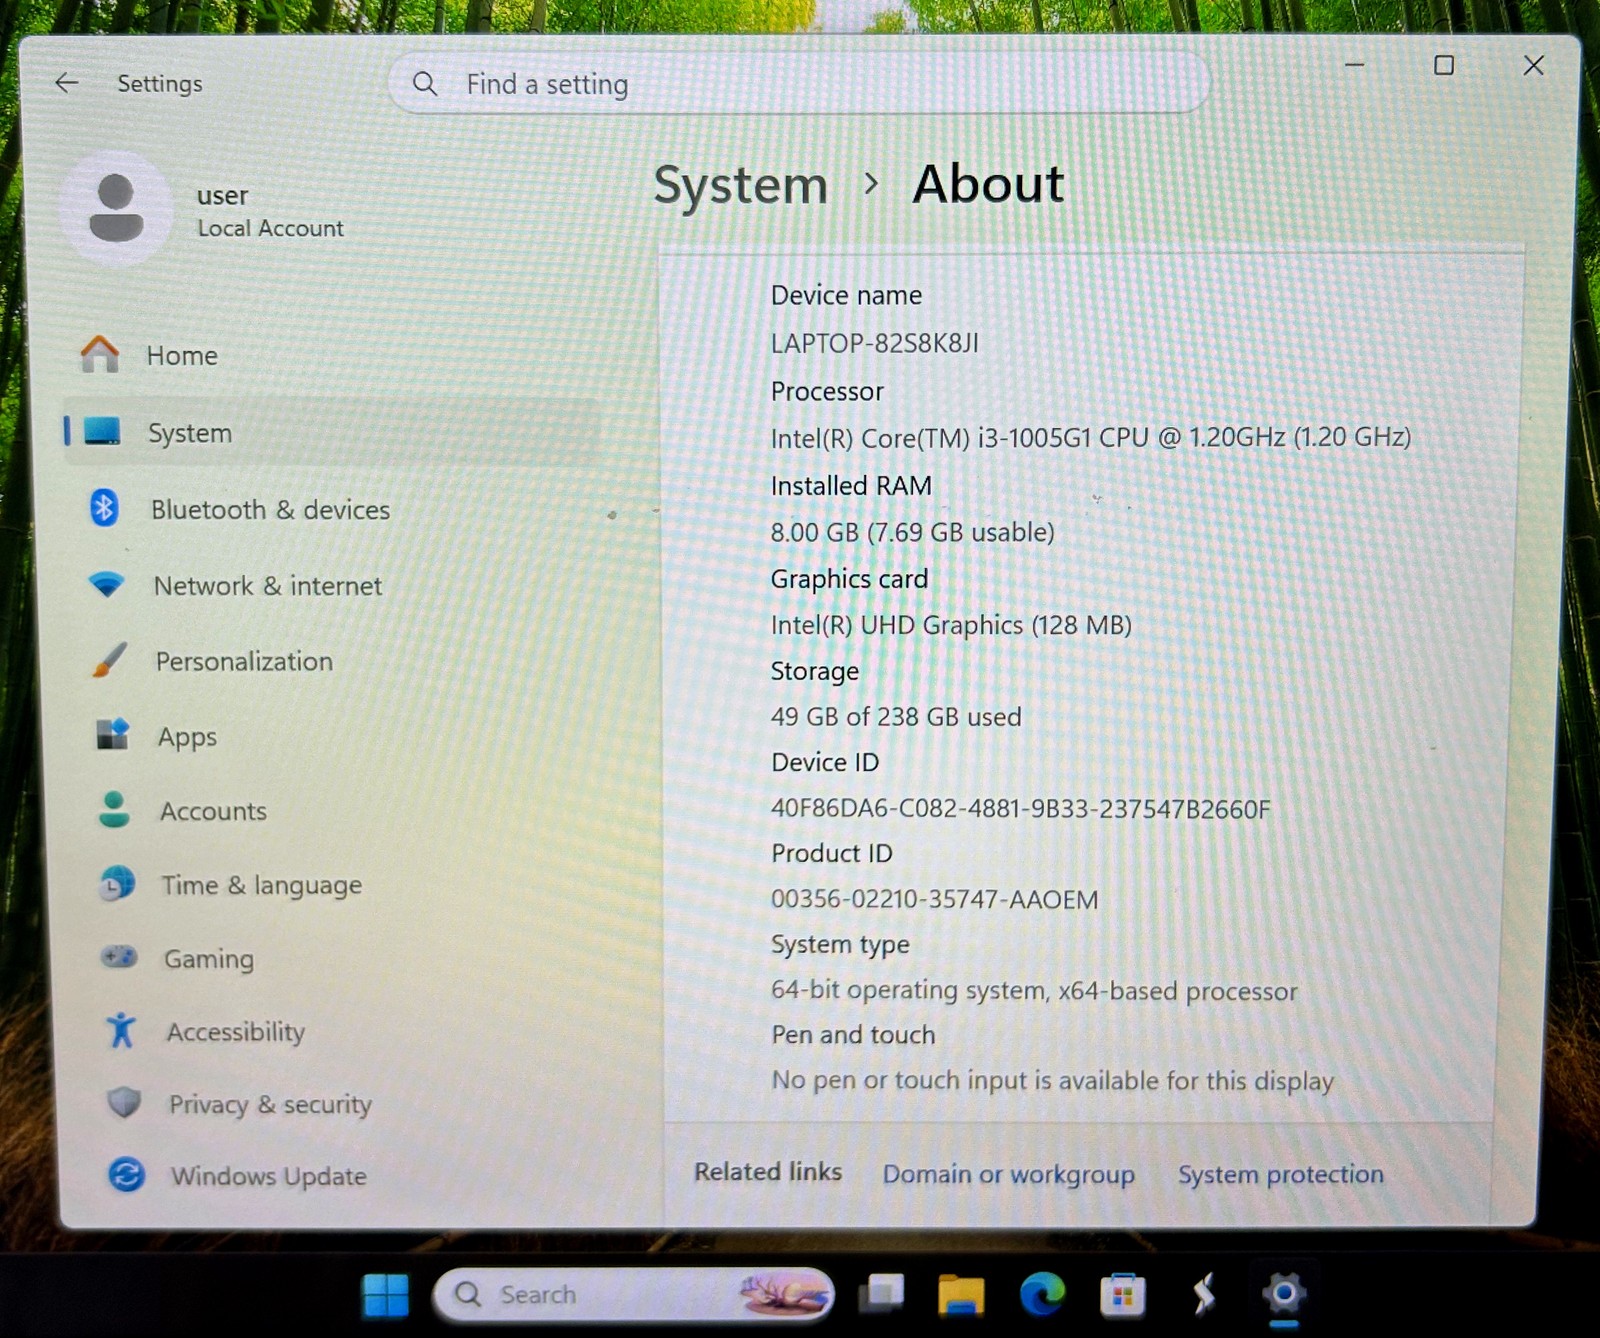Open the Windows Start menu

386,1295
